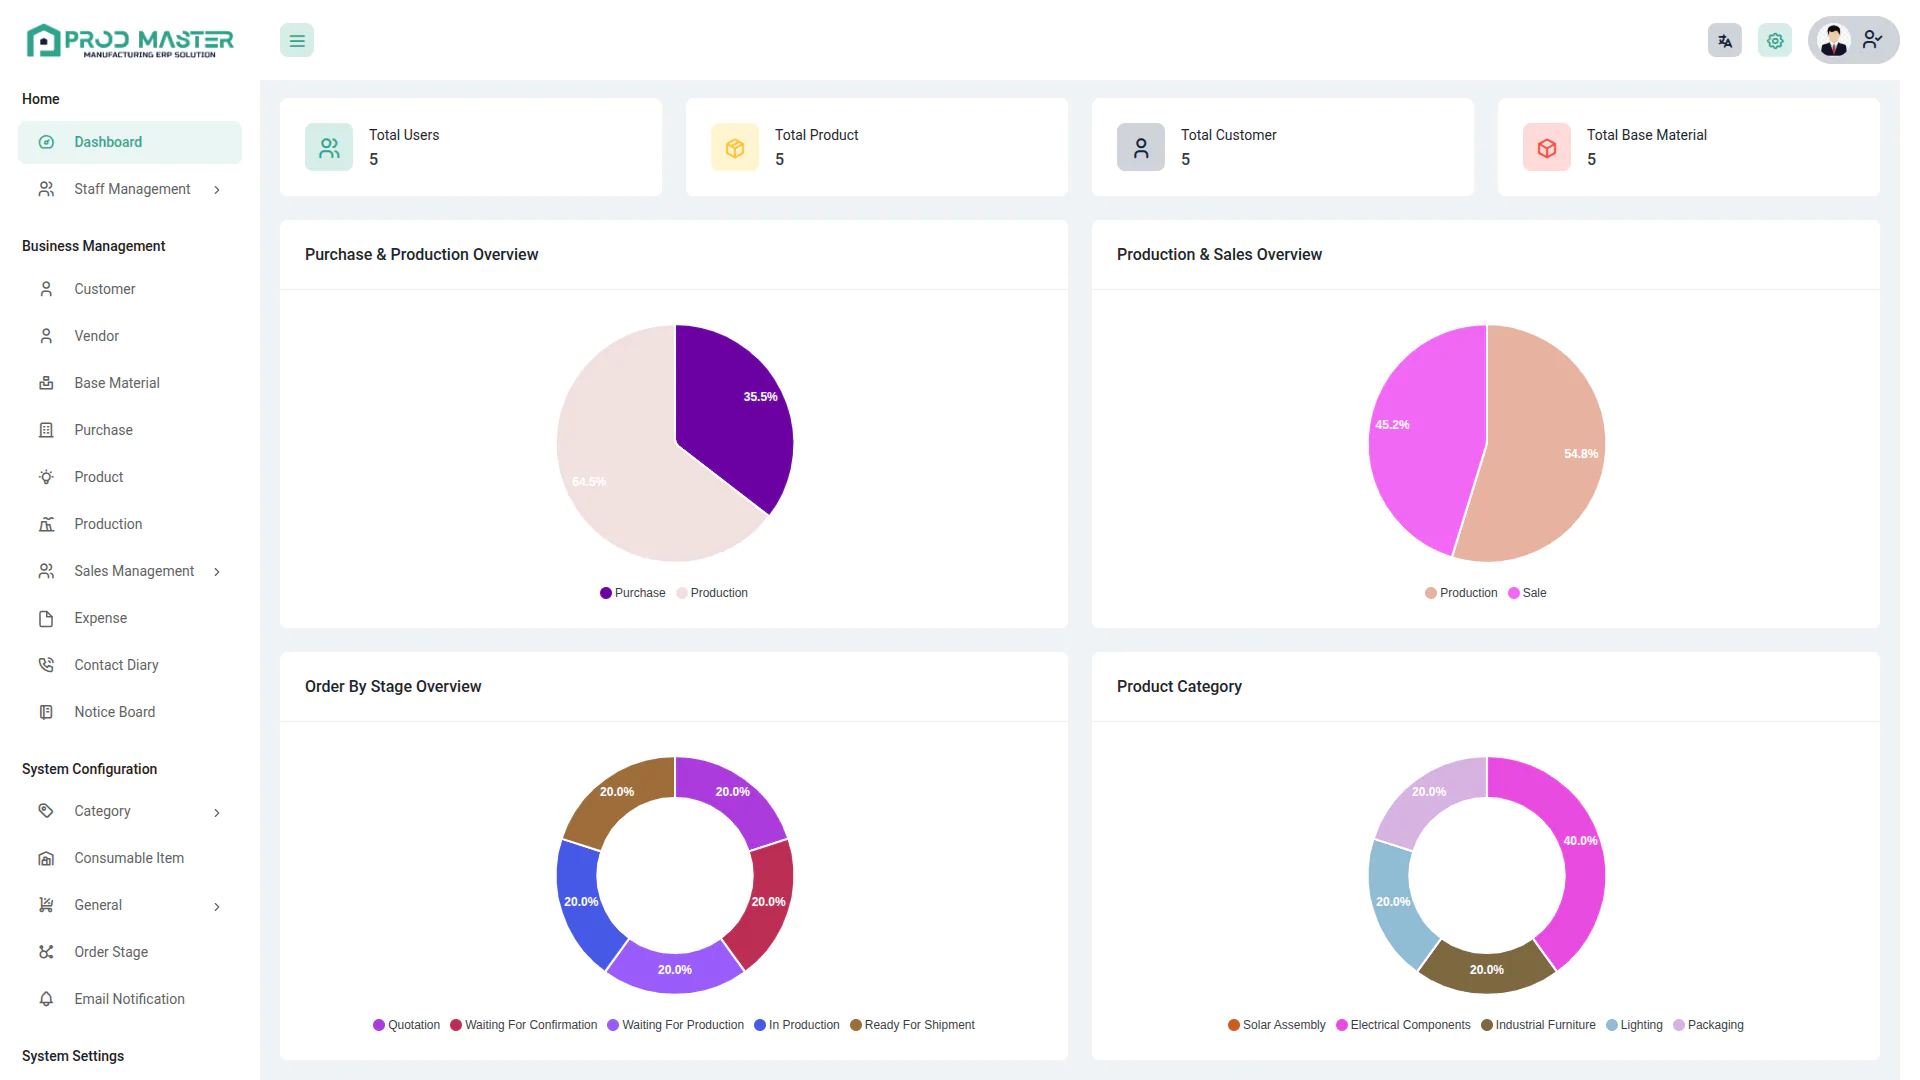Open the Contact Diary link
The height and width of the screenshot is (1080, 1920).
[x=116, y=665]
